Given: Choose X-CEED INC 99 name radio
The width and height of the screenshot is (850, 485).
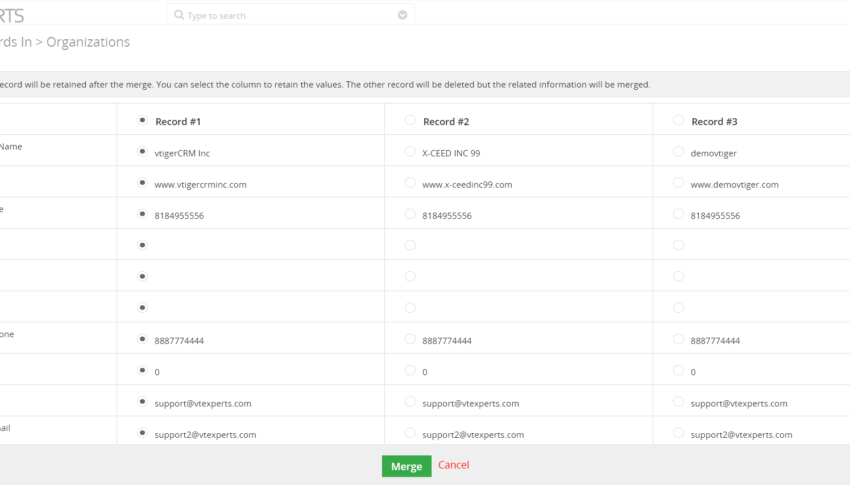Looking at the screenshot, I should pos(410,152).
